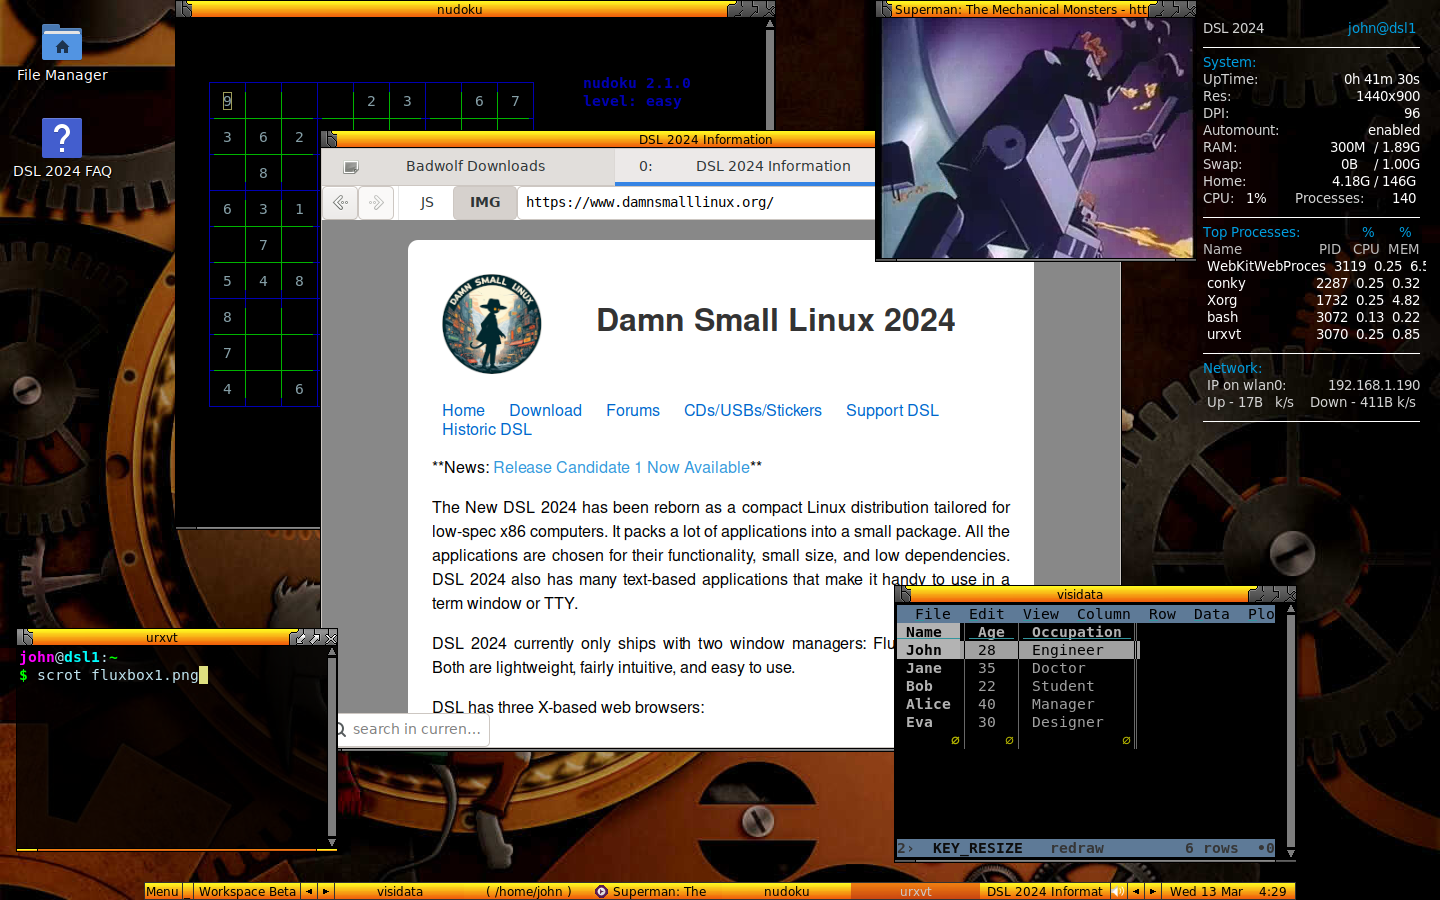Click the urxvt window title bar menu icon

point(27,637)
